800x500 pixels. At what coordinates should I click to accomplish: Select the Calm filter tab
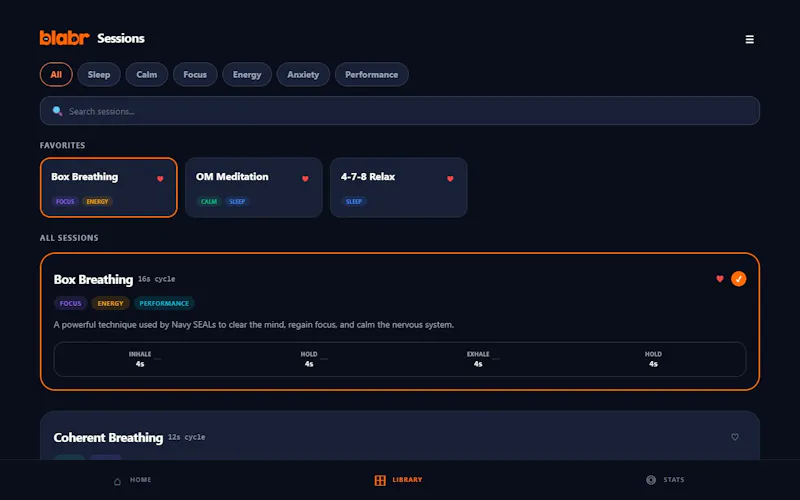click(146, 74)
